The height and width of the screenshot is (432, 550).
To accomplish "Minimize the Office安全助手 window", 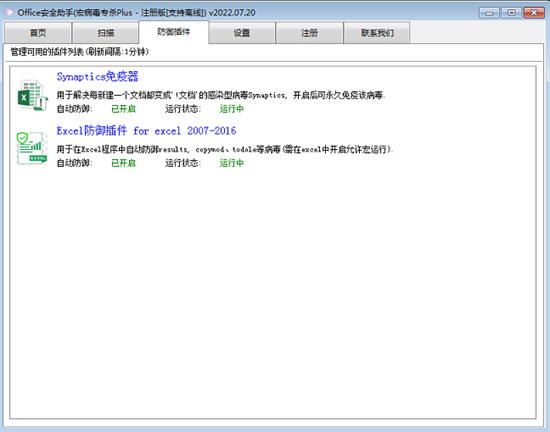I will tap(489, 13).
